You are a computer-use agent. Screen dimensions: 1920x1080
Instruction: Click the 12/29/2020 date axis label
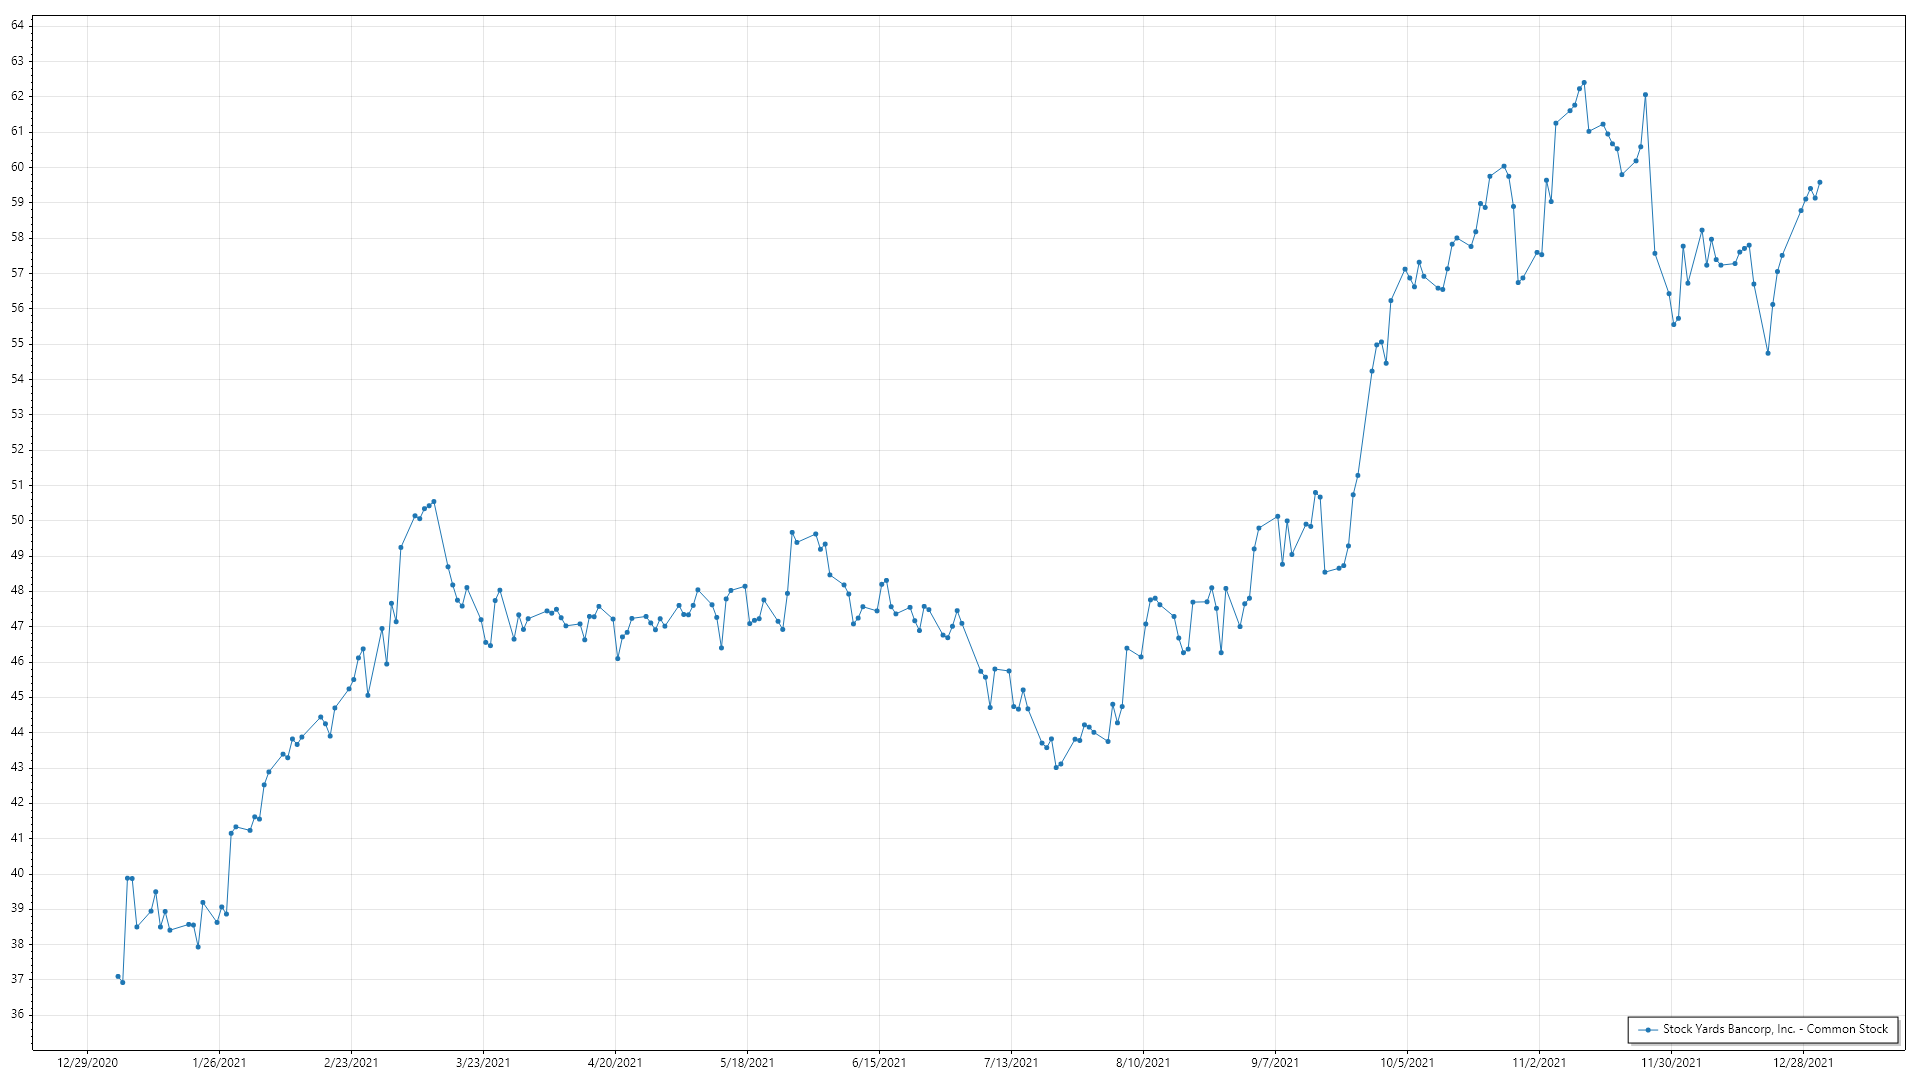click(x=88, y=1063)
